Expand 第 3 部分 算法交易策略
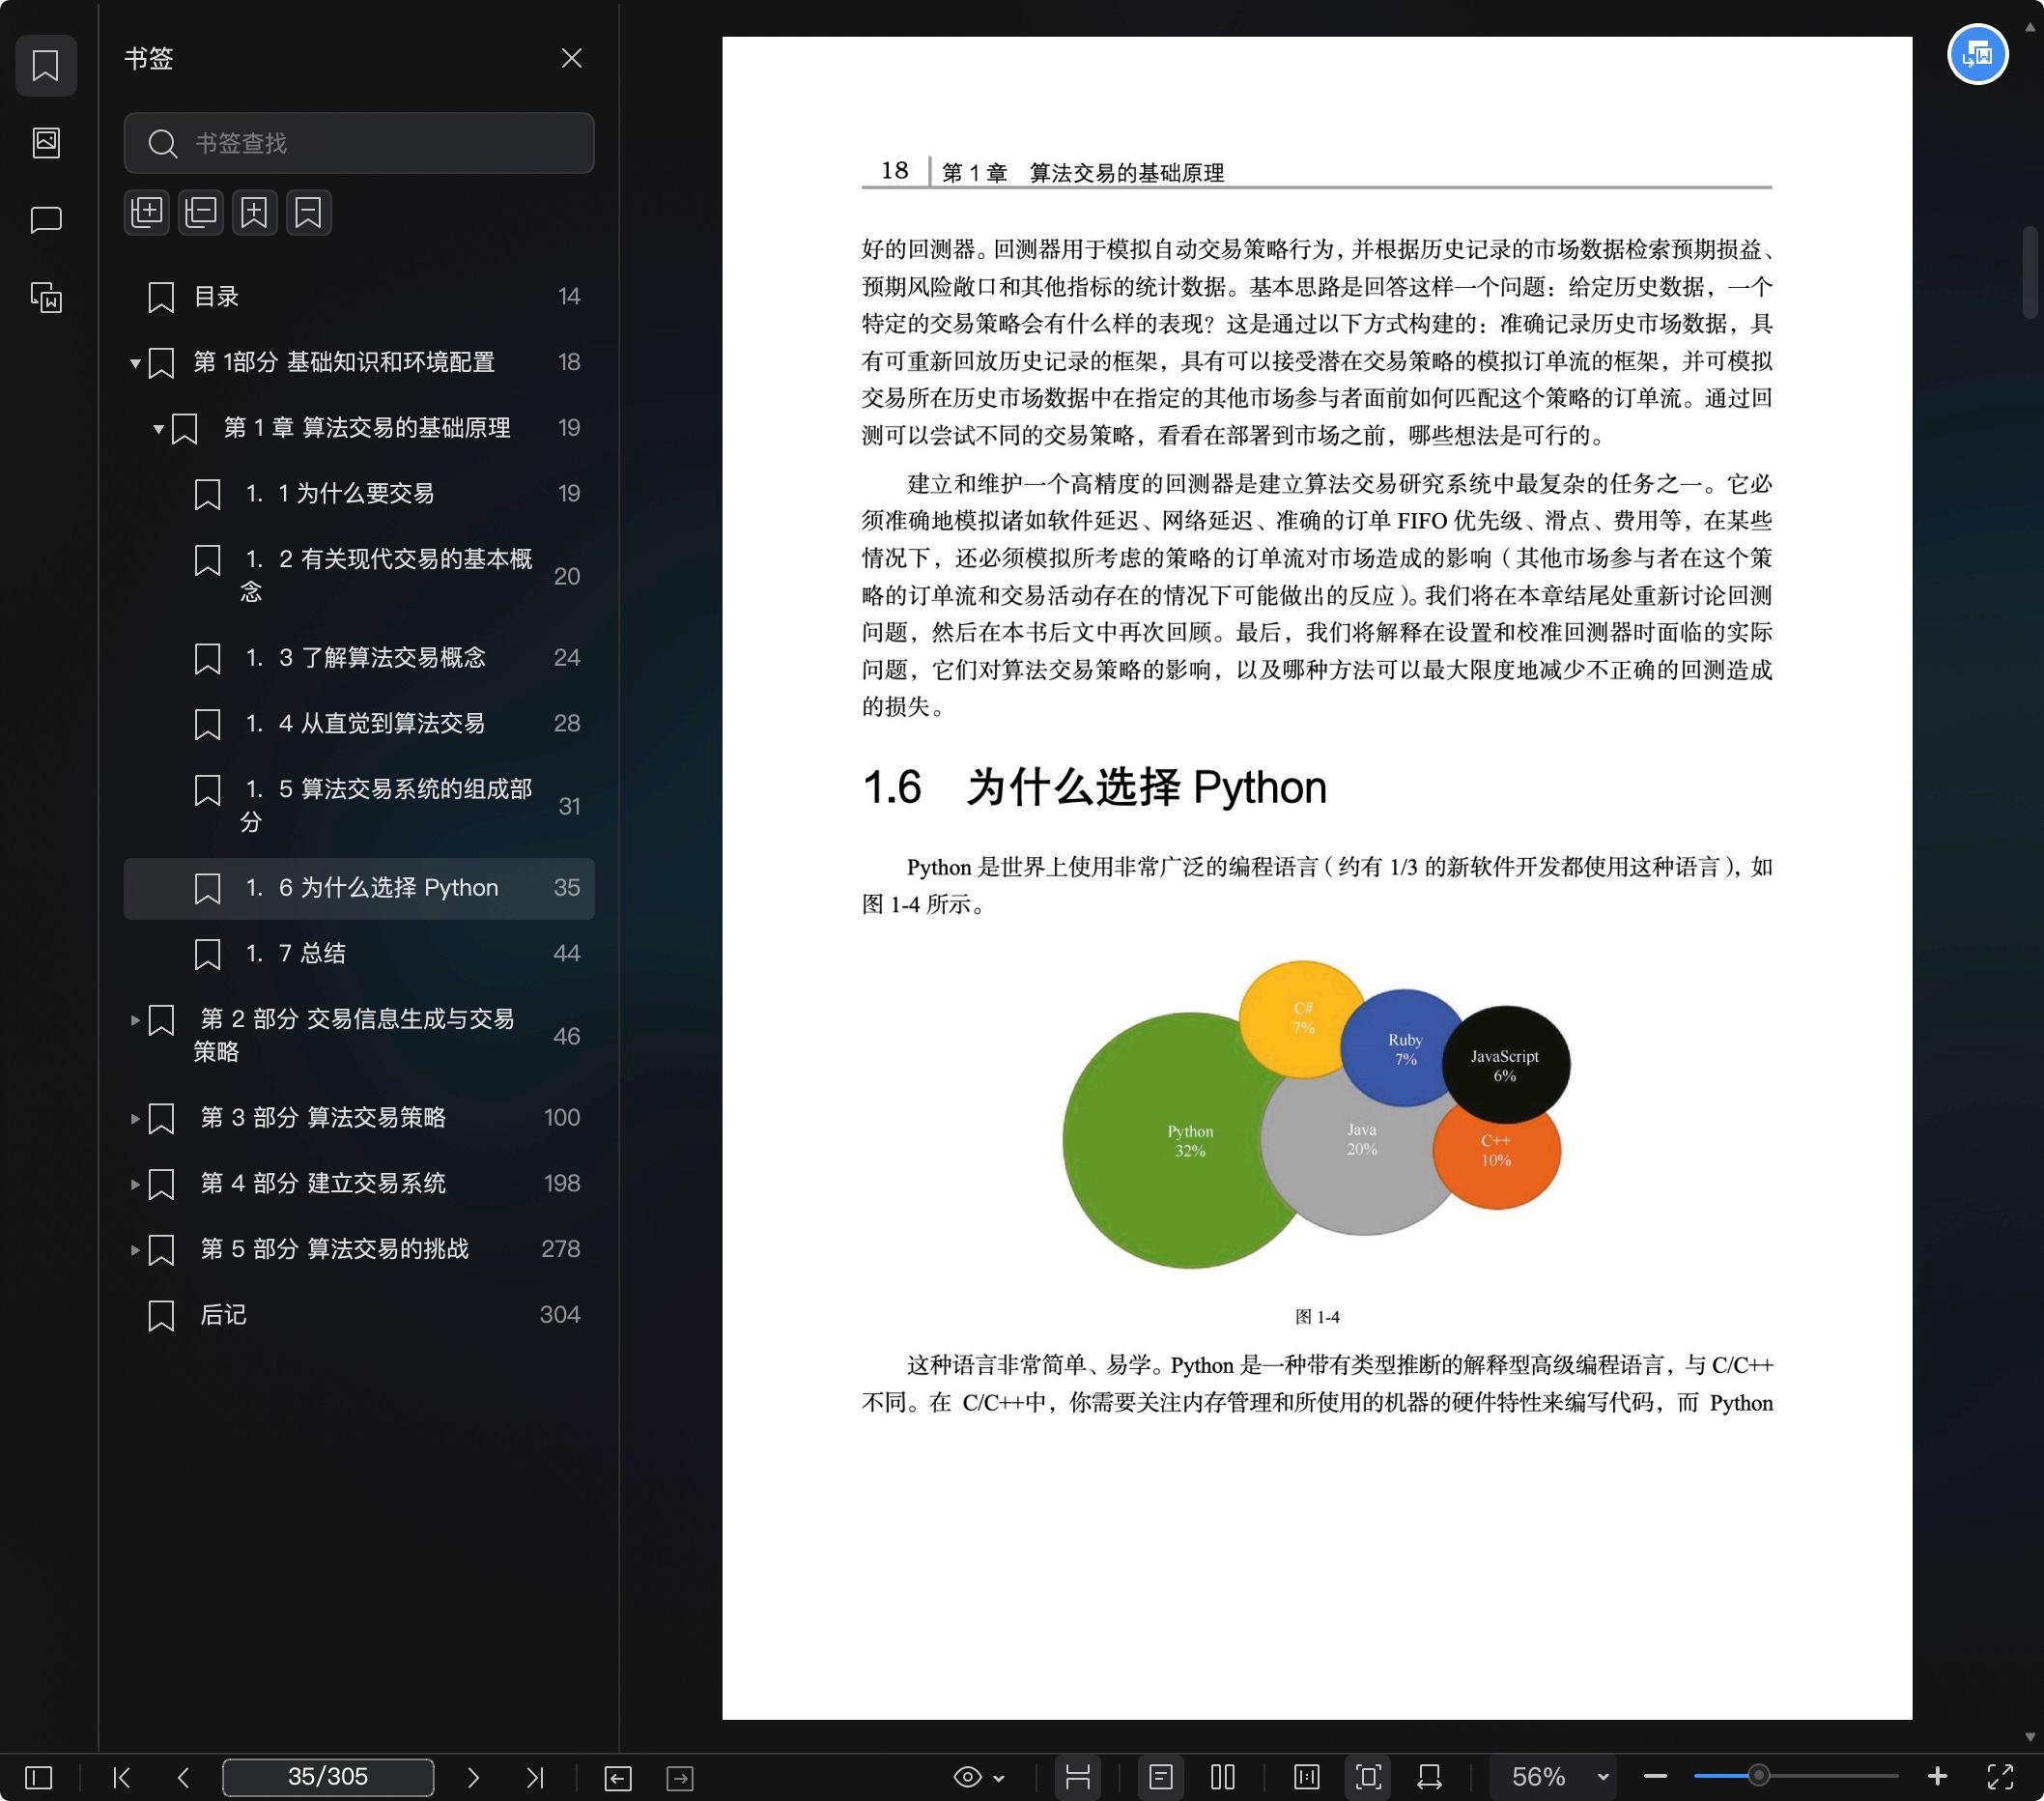The height and width of the screenshot is (1801, 2044). (135, 1119)
